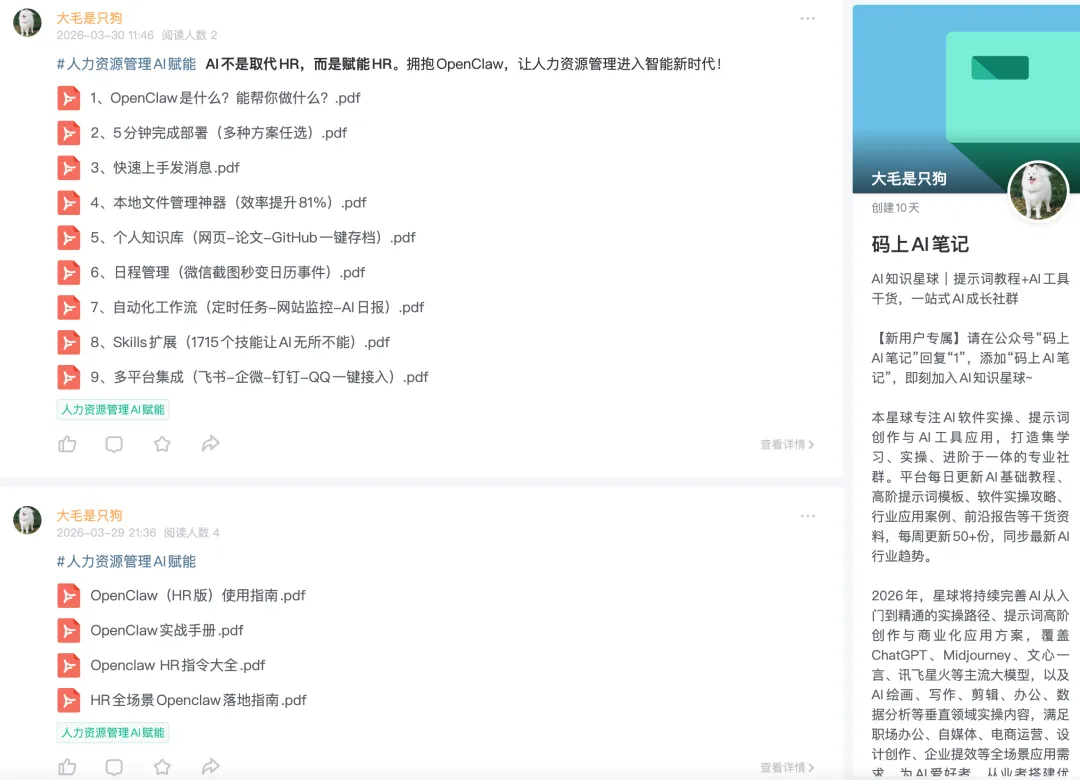
Task: Open more options menu on the 2026-03-30 post
Action: click(808, 19)
